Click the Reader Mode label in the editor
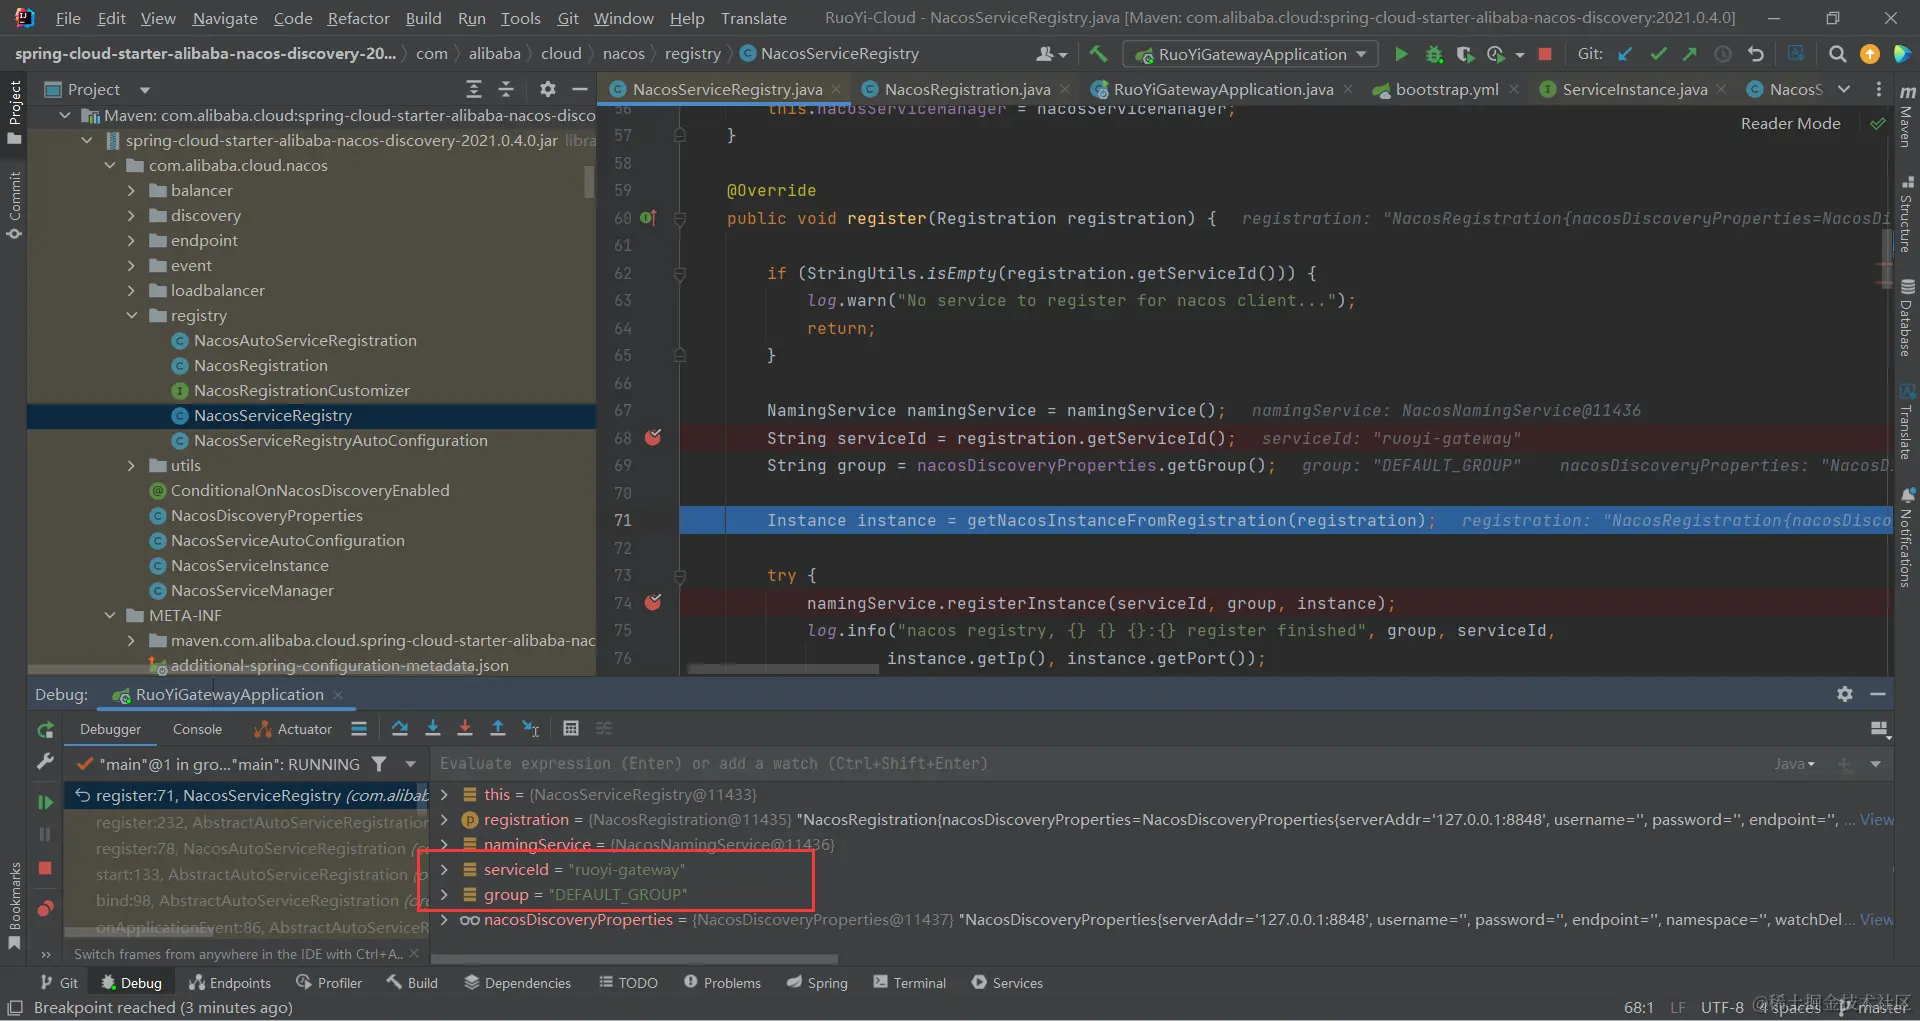The image size is (1920, 1021). (1790, 123)
